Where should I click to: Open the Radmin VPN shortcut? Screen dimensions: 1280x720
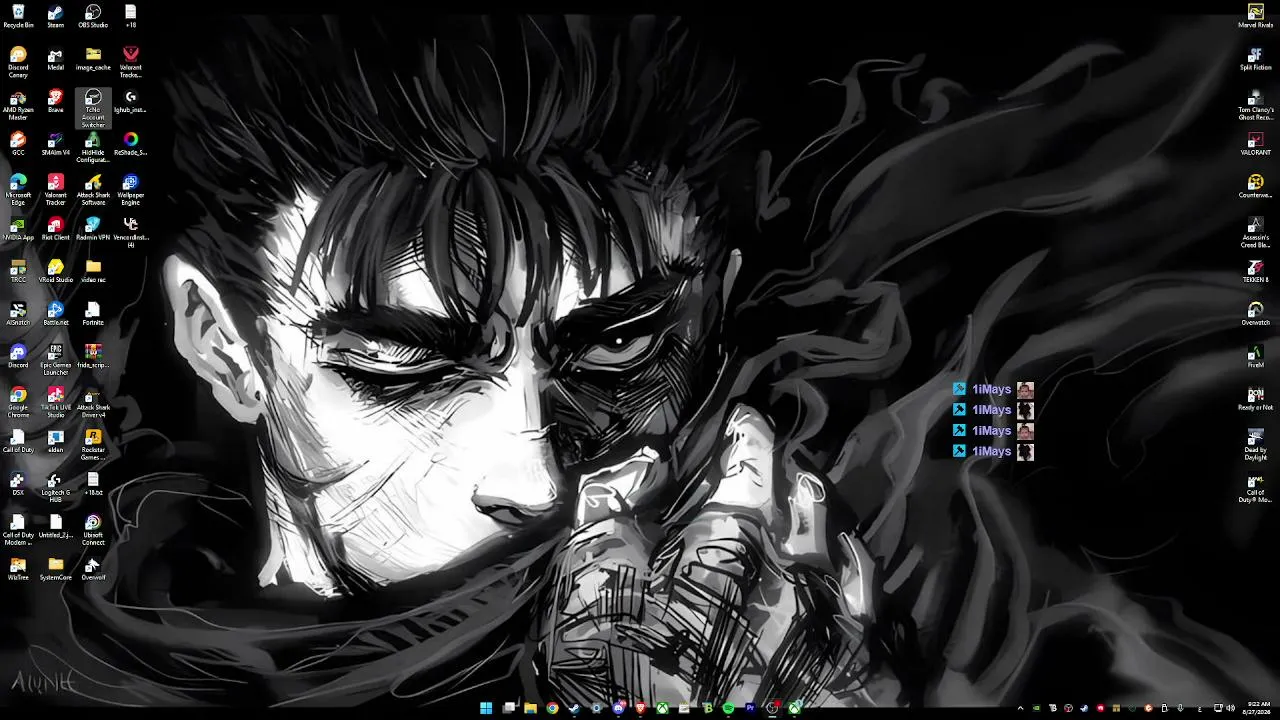(x=93, y=229)
